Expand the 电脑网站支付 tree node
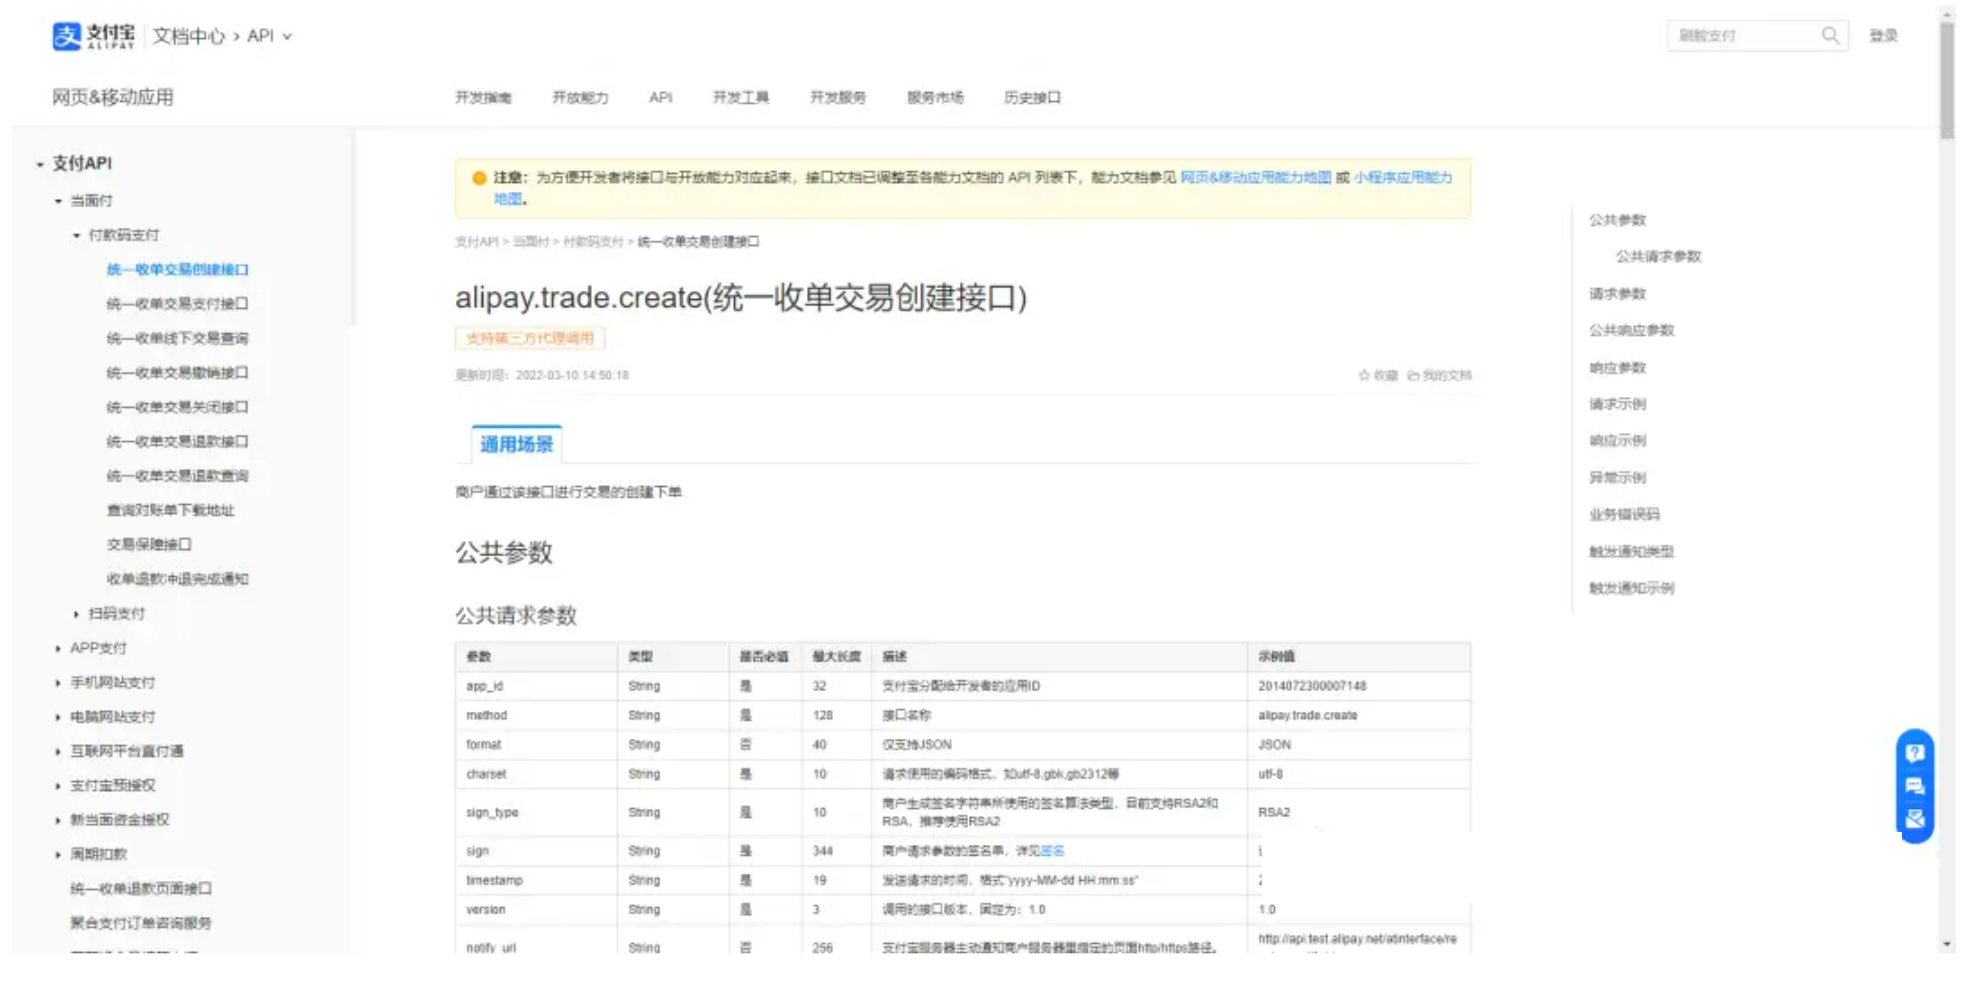 pos(58,717)
